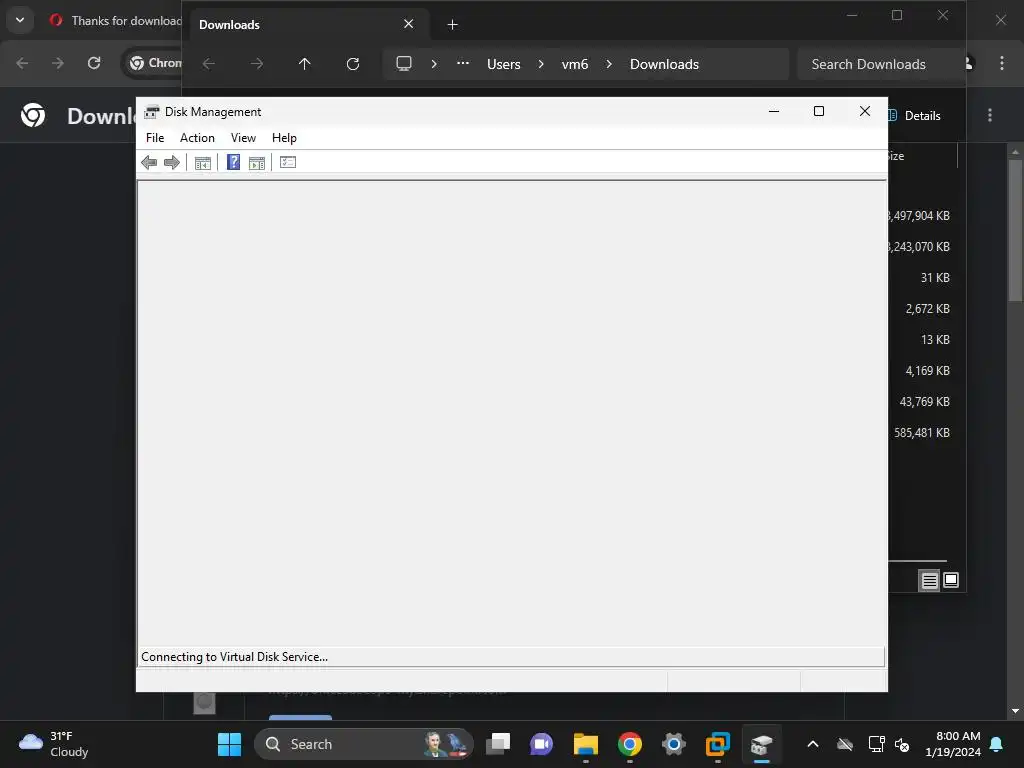Open Task View from the taskbar
Viewport: 1024px width, 768px height.
pyautogui.click(x=498, y=744)
